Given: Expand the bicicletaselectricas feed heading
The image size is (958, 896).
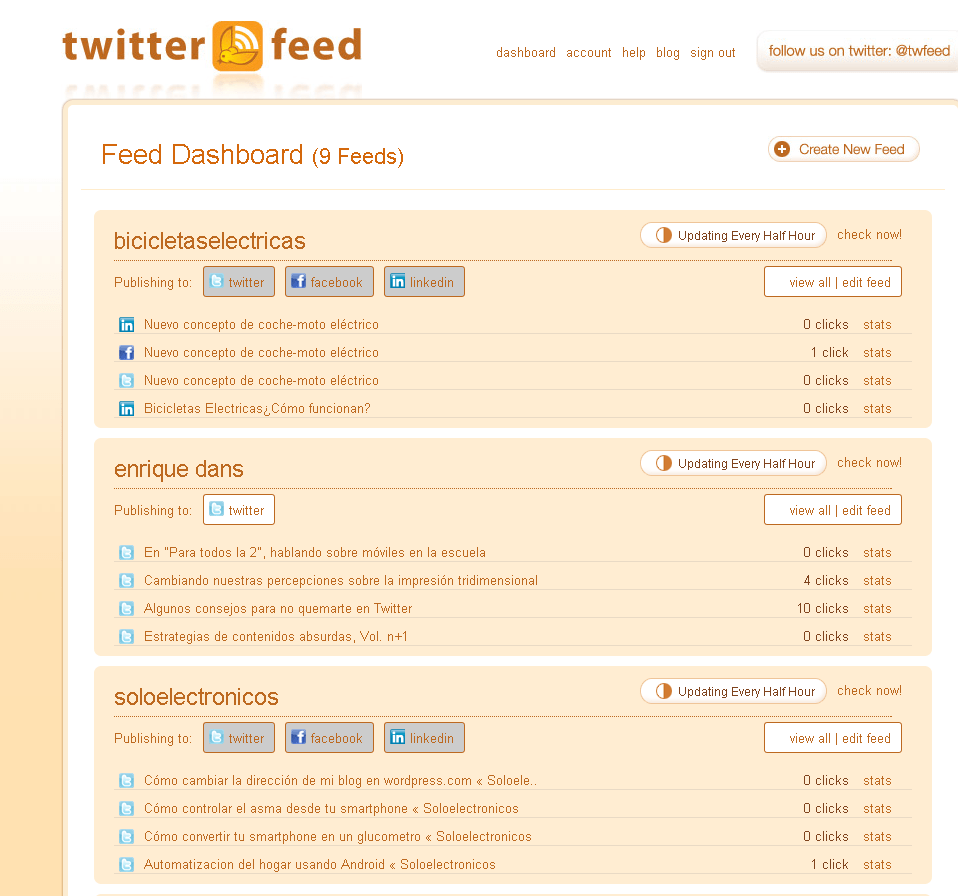Looking at the screenshot, I should tap(209, 240).
